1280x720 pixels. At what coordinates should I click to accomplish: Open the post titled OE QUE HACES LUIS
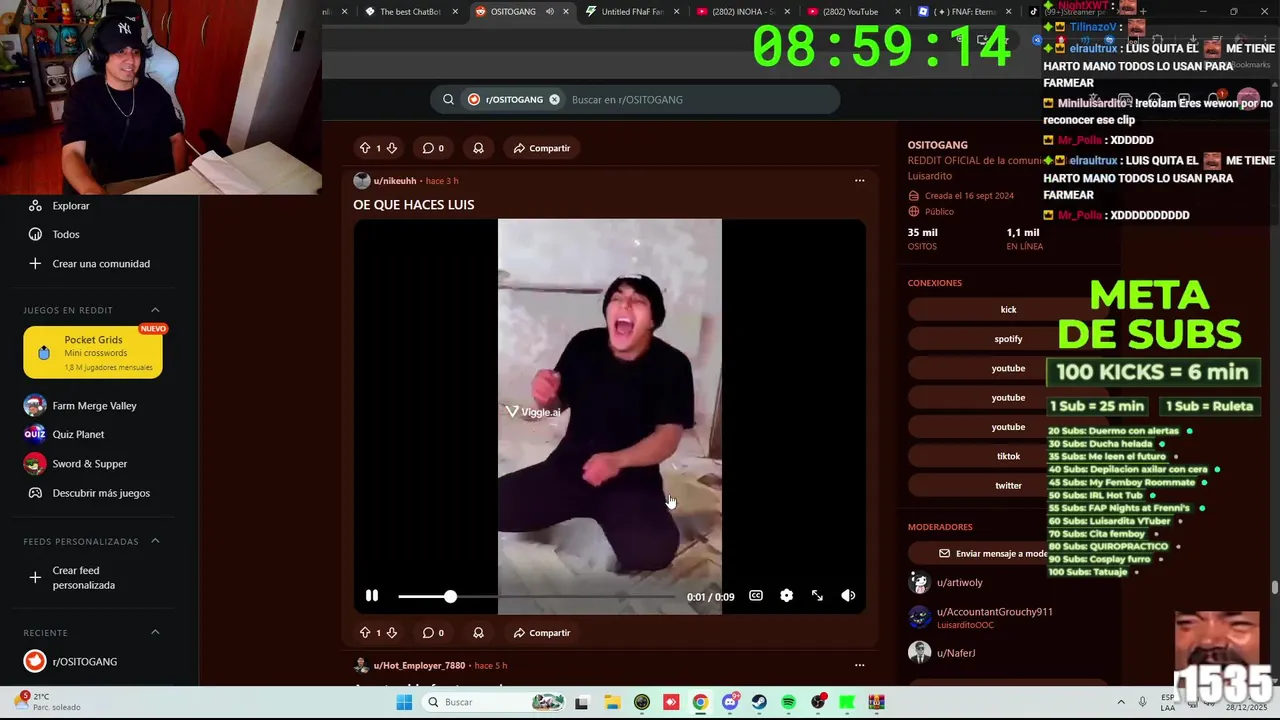pyautogui.click(x=413, y=204)
